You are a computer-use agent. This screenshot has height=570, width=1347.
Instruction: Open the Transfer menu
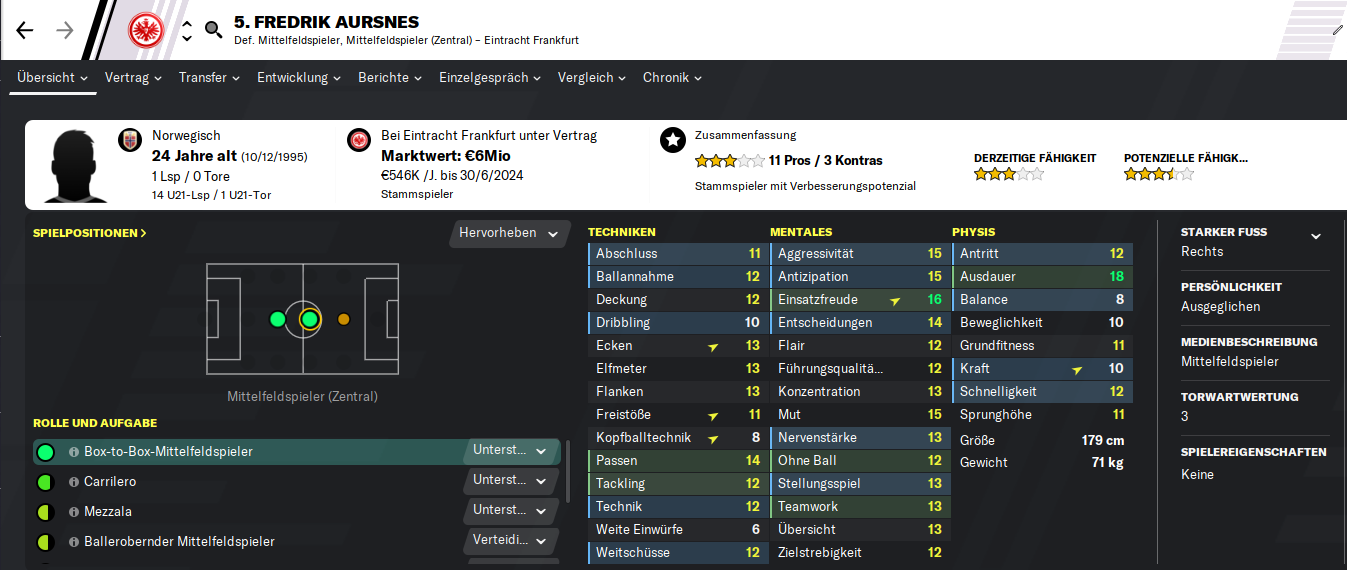(x=210, y=77)
